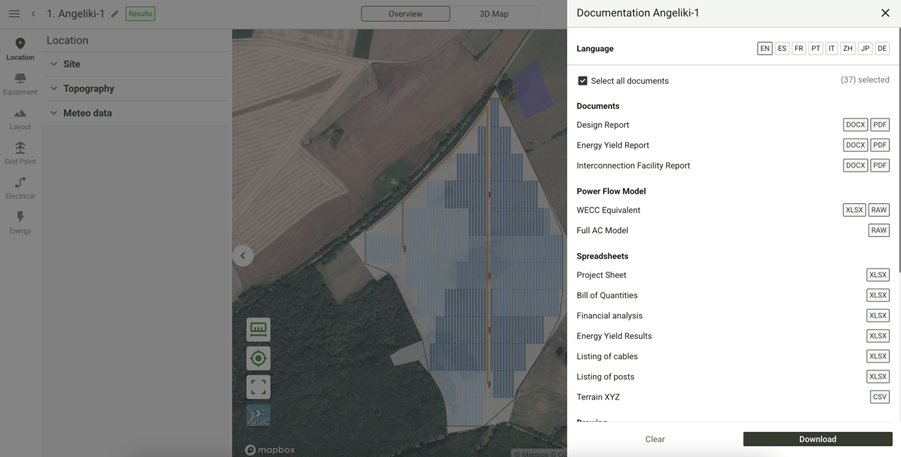Viewport: 901px width, 457px height.
Task: Switch to the 3D Map tab
Action: [494, 14]
